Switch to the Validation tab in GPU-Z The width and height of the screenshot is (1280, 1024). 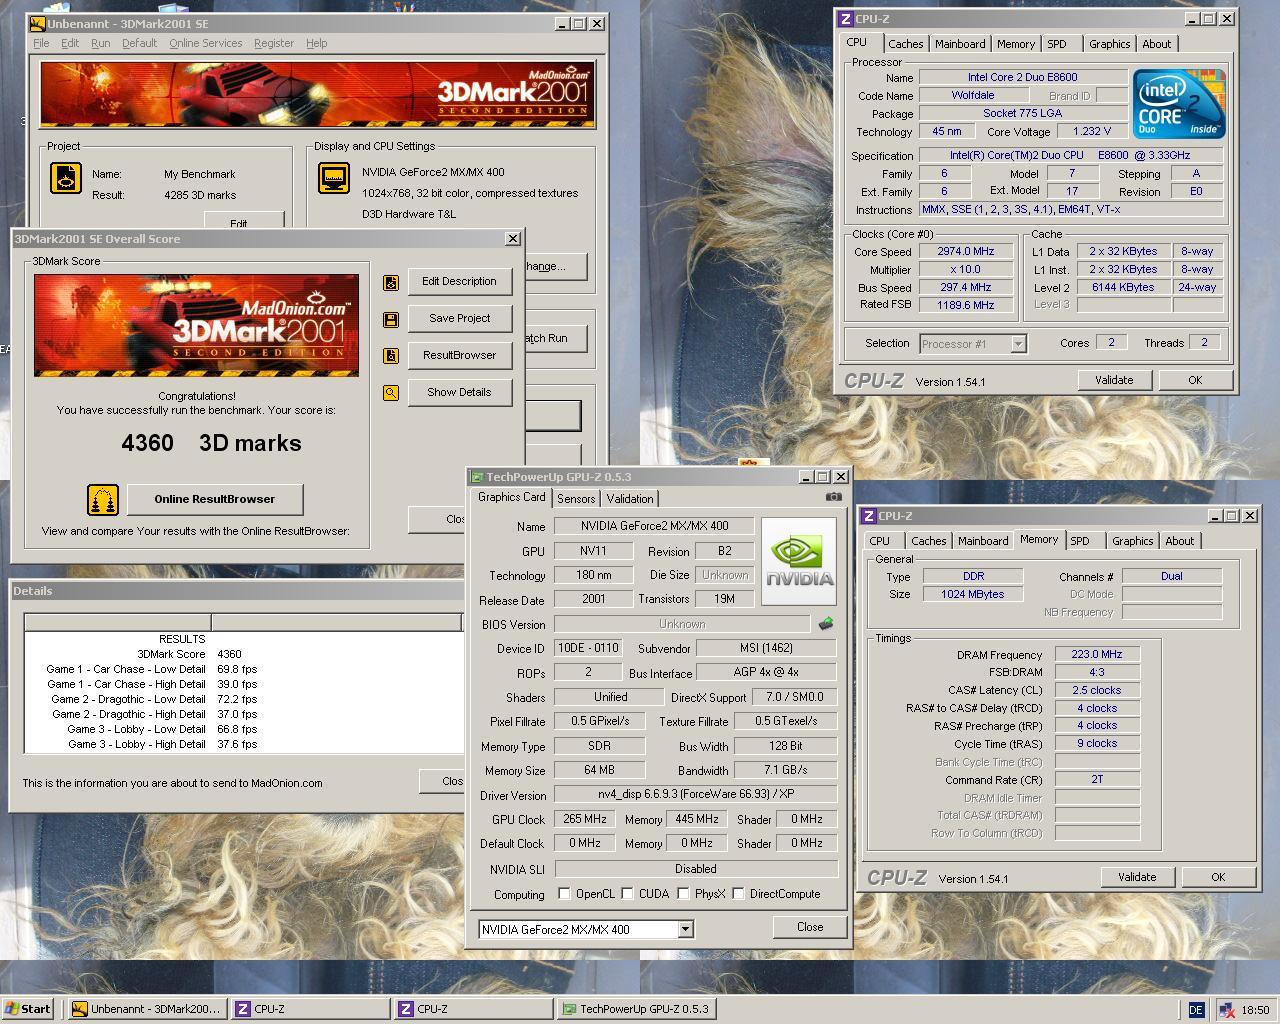tap(630, 499)
